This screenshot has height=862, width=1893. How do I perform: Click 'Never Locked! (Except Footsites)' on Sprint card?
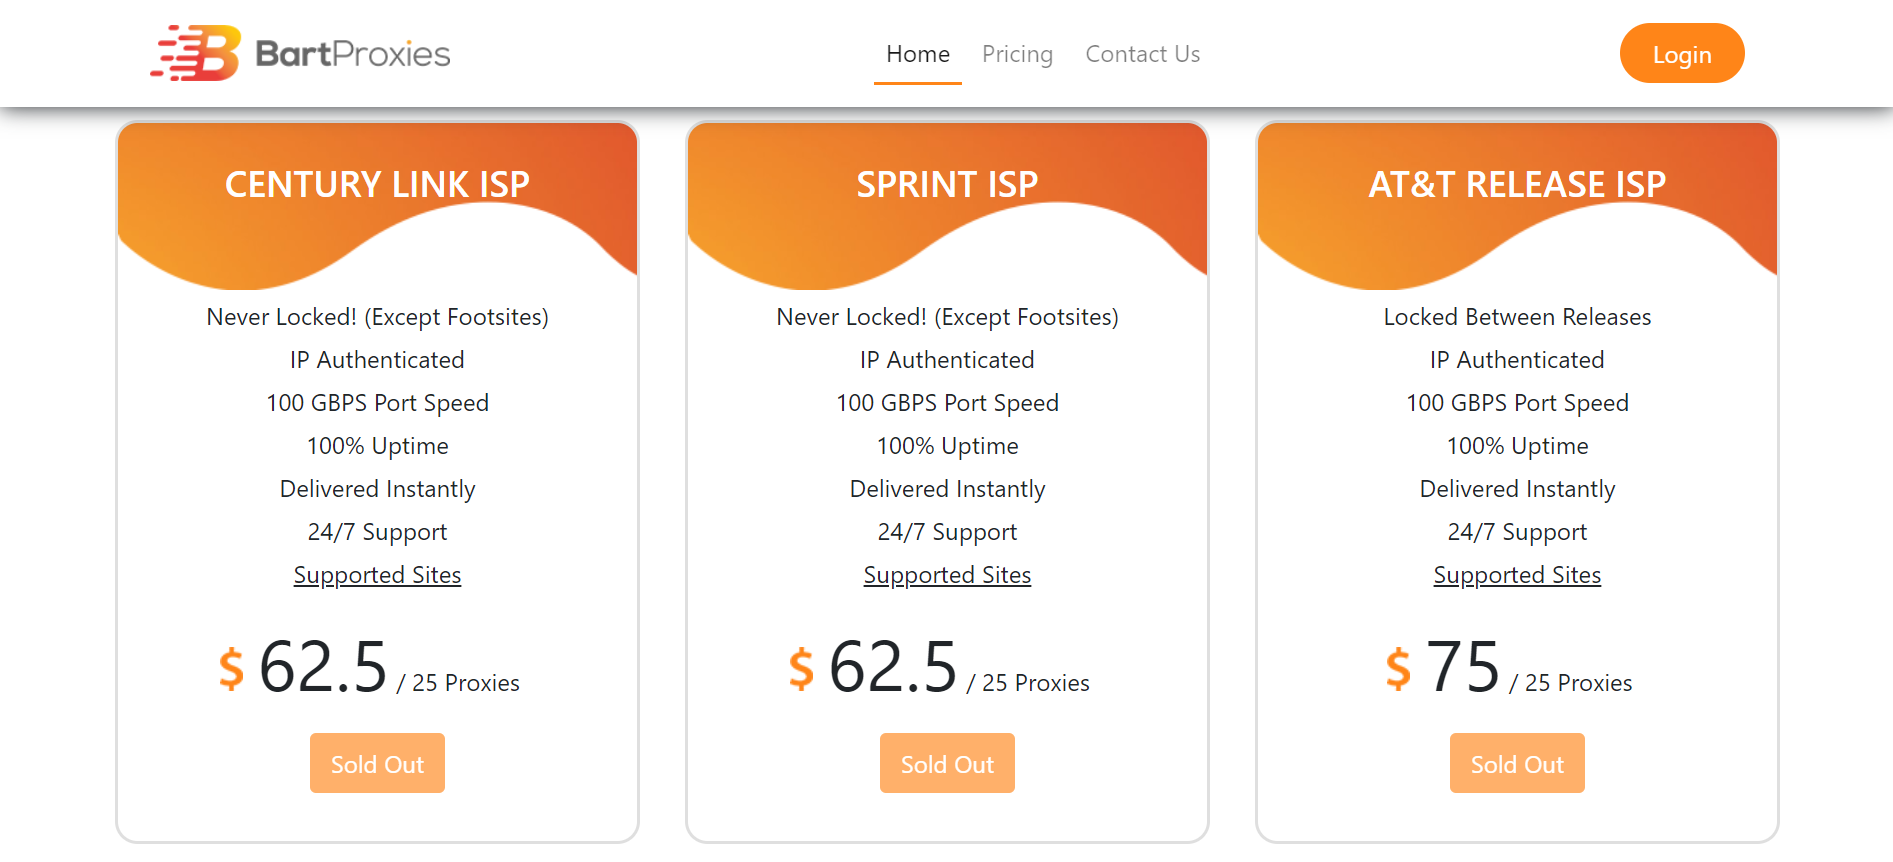coord(947,317)
